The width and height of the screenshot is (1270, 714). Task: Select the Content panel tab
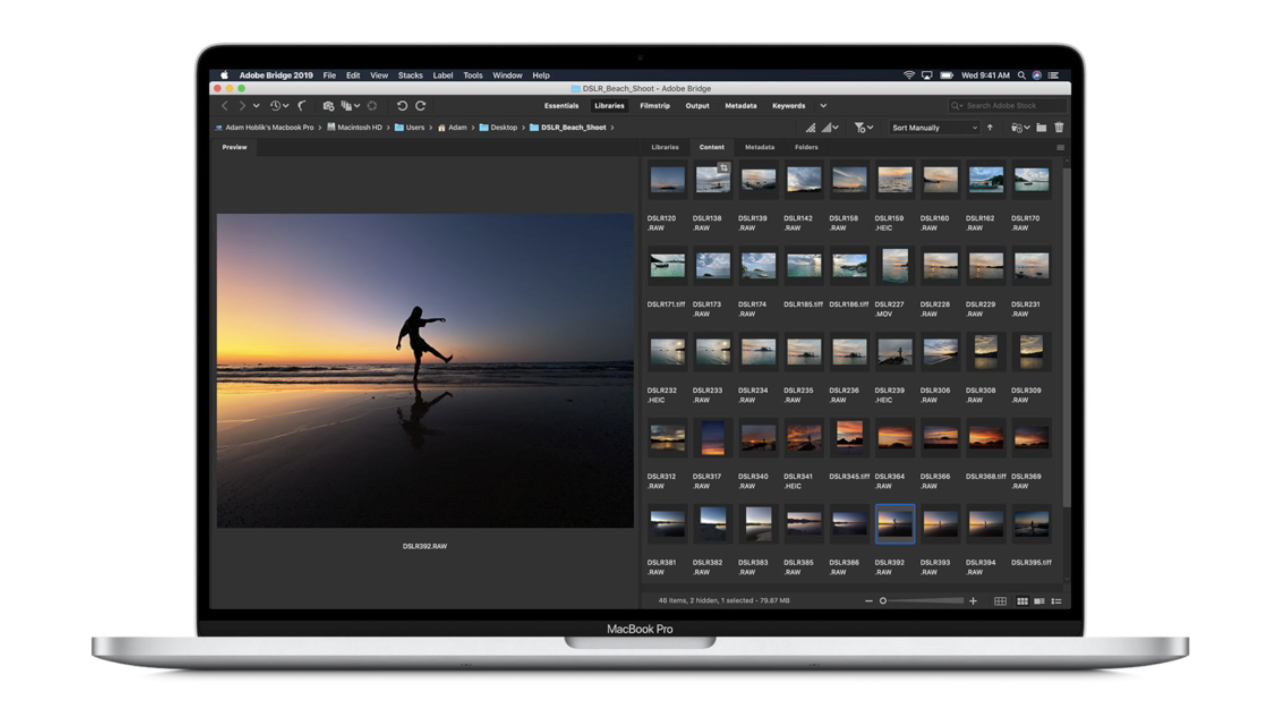[x=712, y=147]
